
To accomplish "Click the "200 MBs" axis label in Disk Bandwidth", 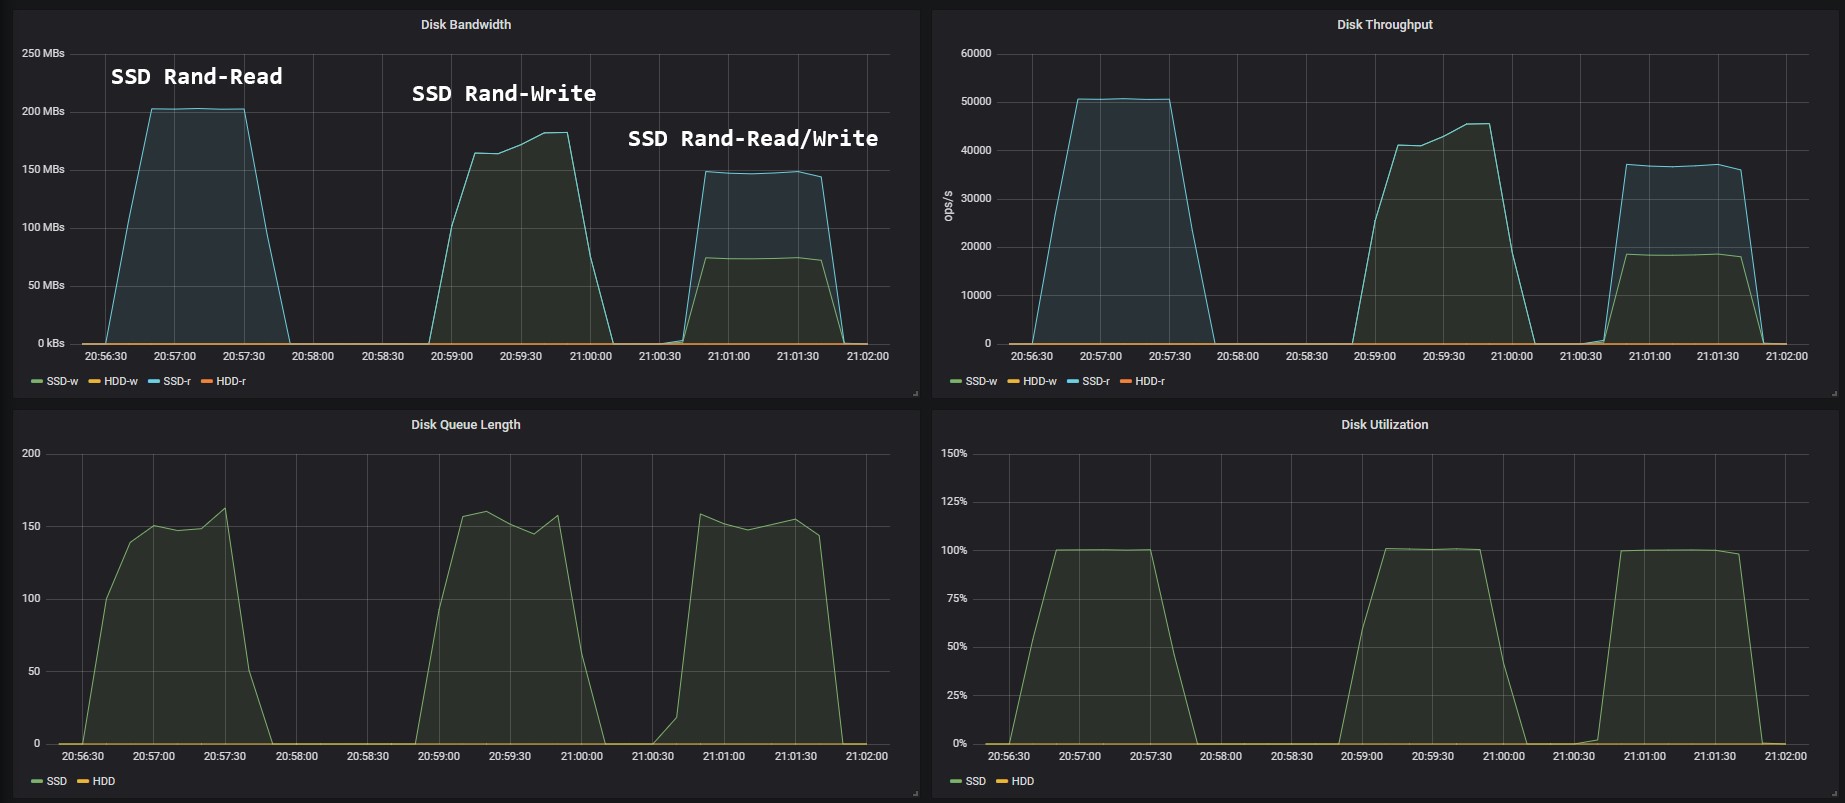I will coord(43,111).
